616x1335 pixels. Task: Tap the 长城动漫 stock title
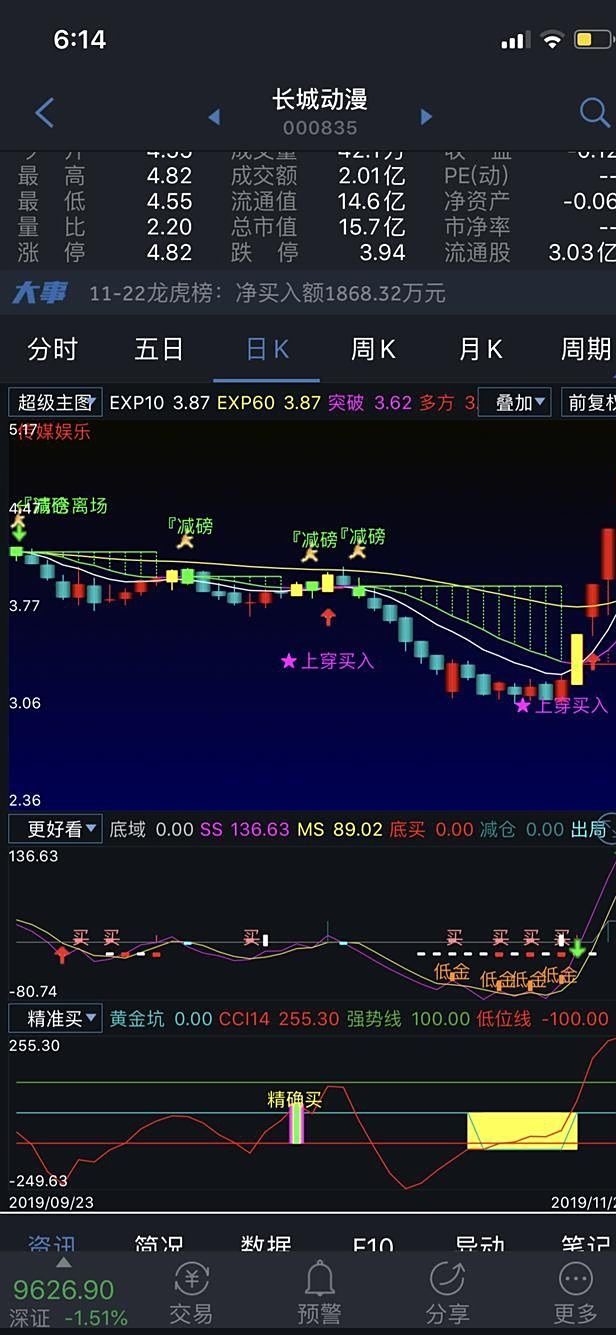pos(320,99)
